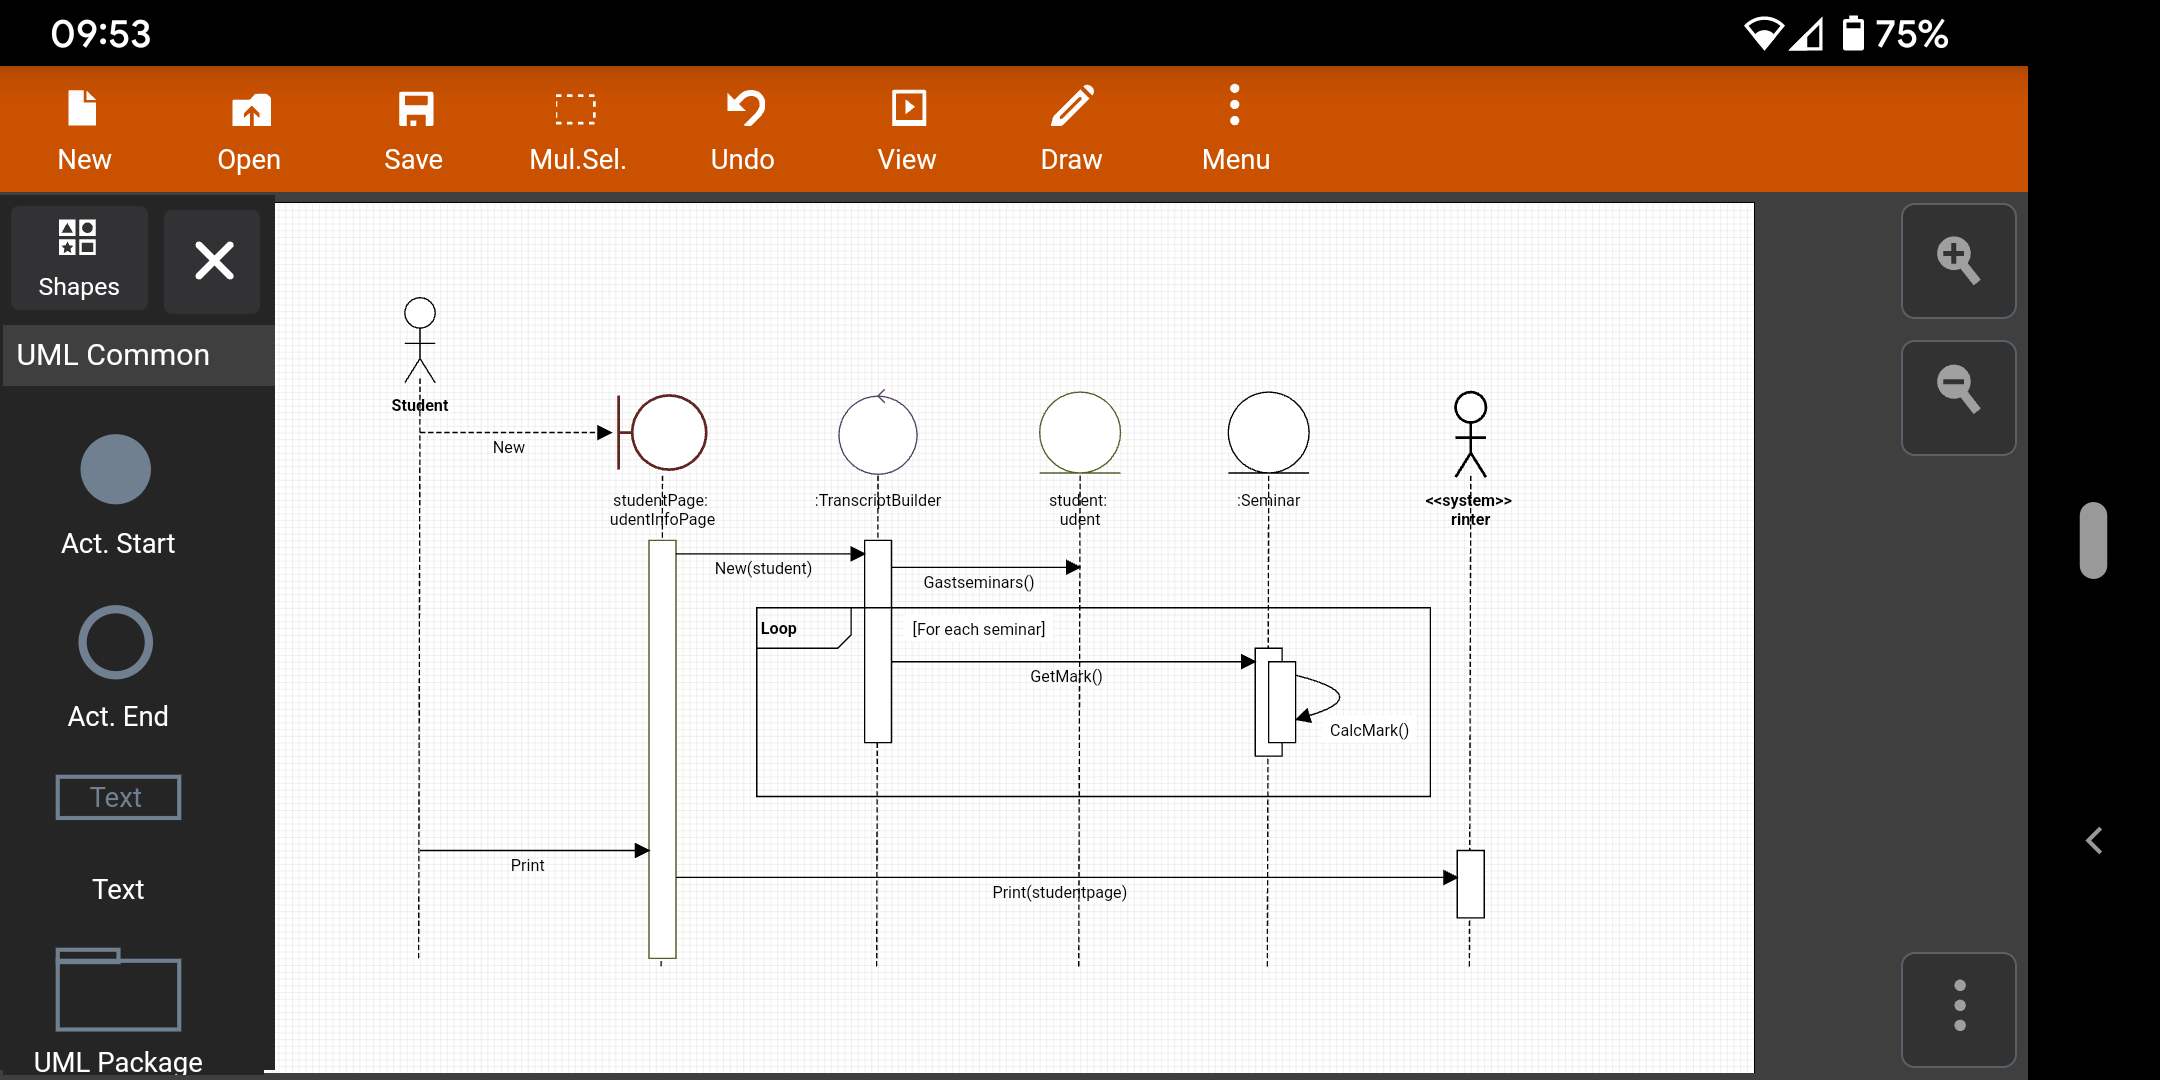The image size is (2160, 1080).
Task: Select the Seminar entity circle
Action: pyautogui.click(x=1268, y=432)
